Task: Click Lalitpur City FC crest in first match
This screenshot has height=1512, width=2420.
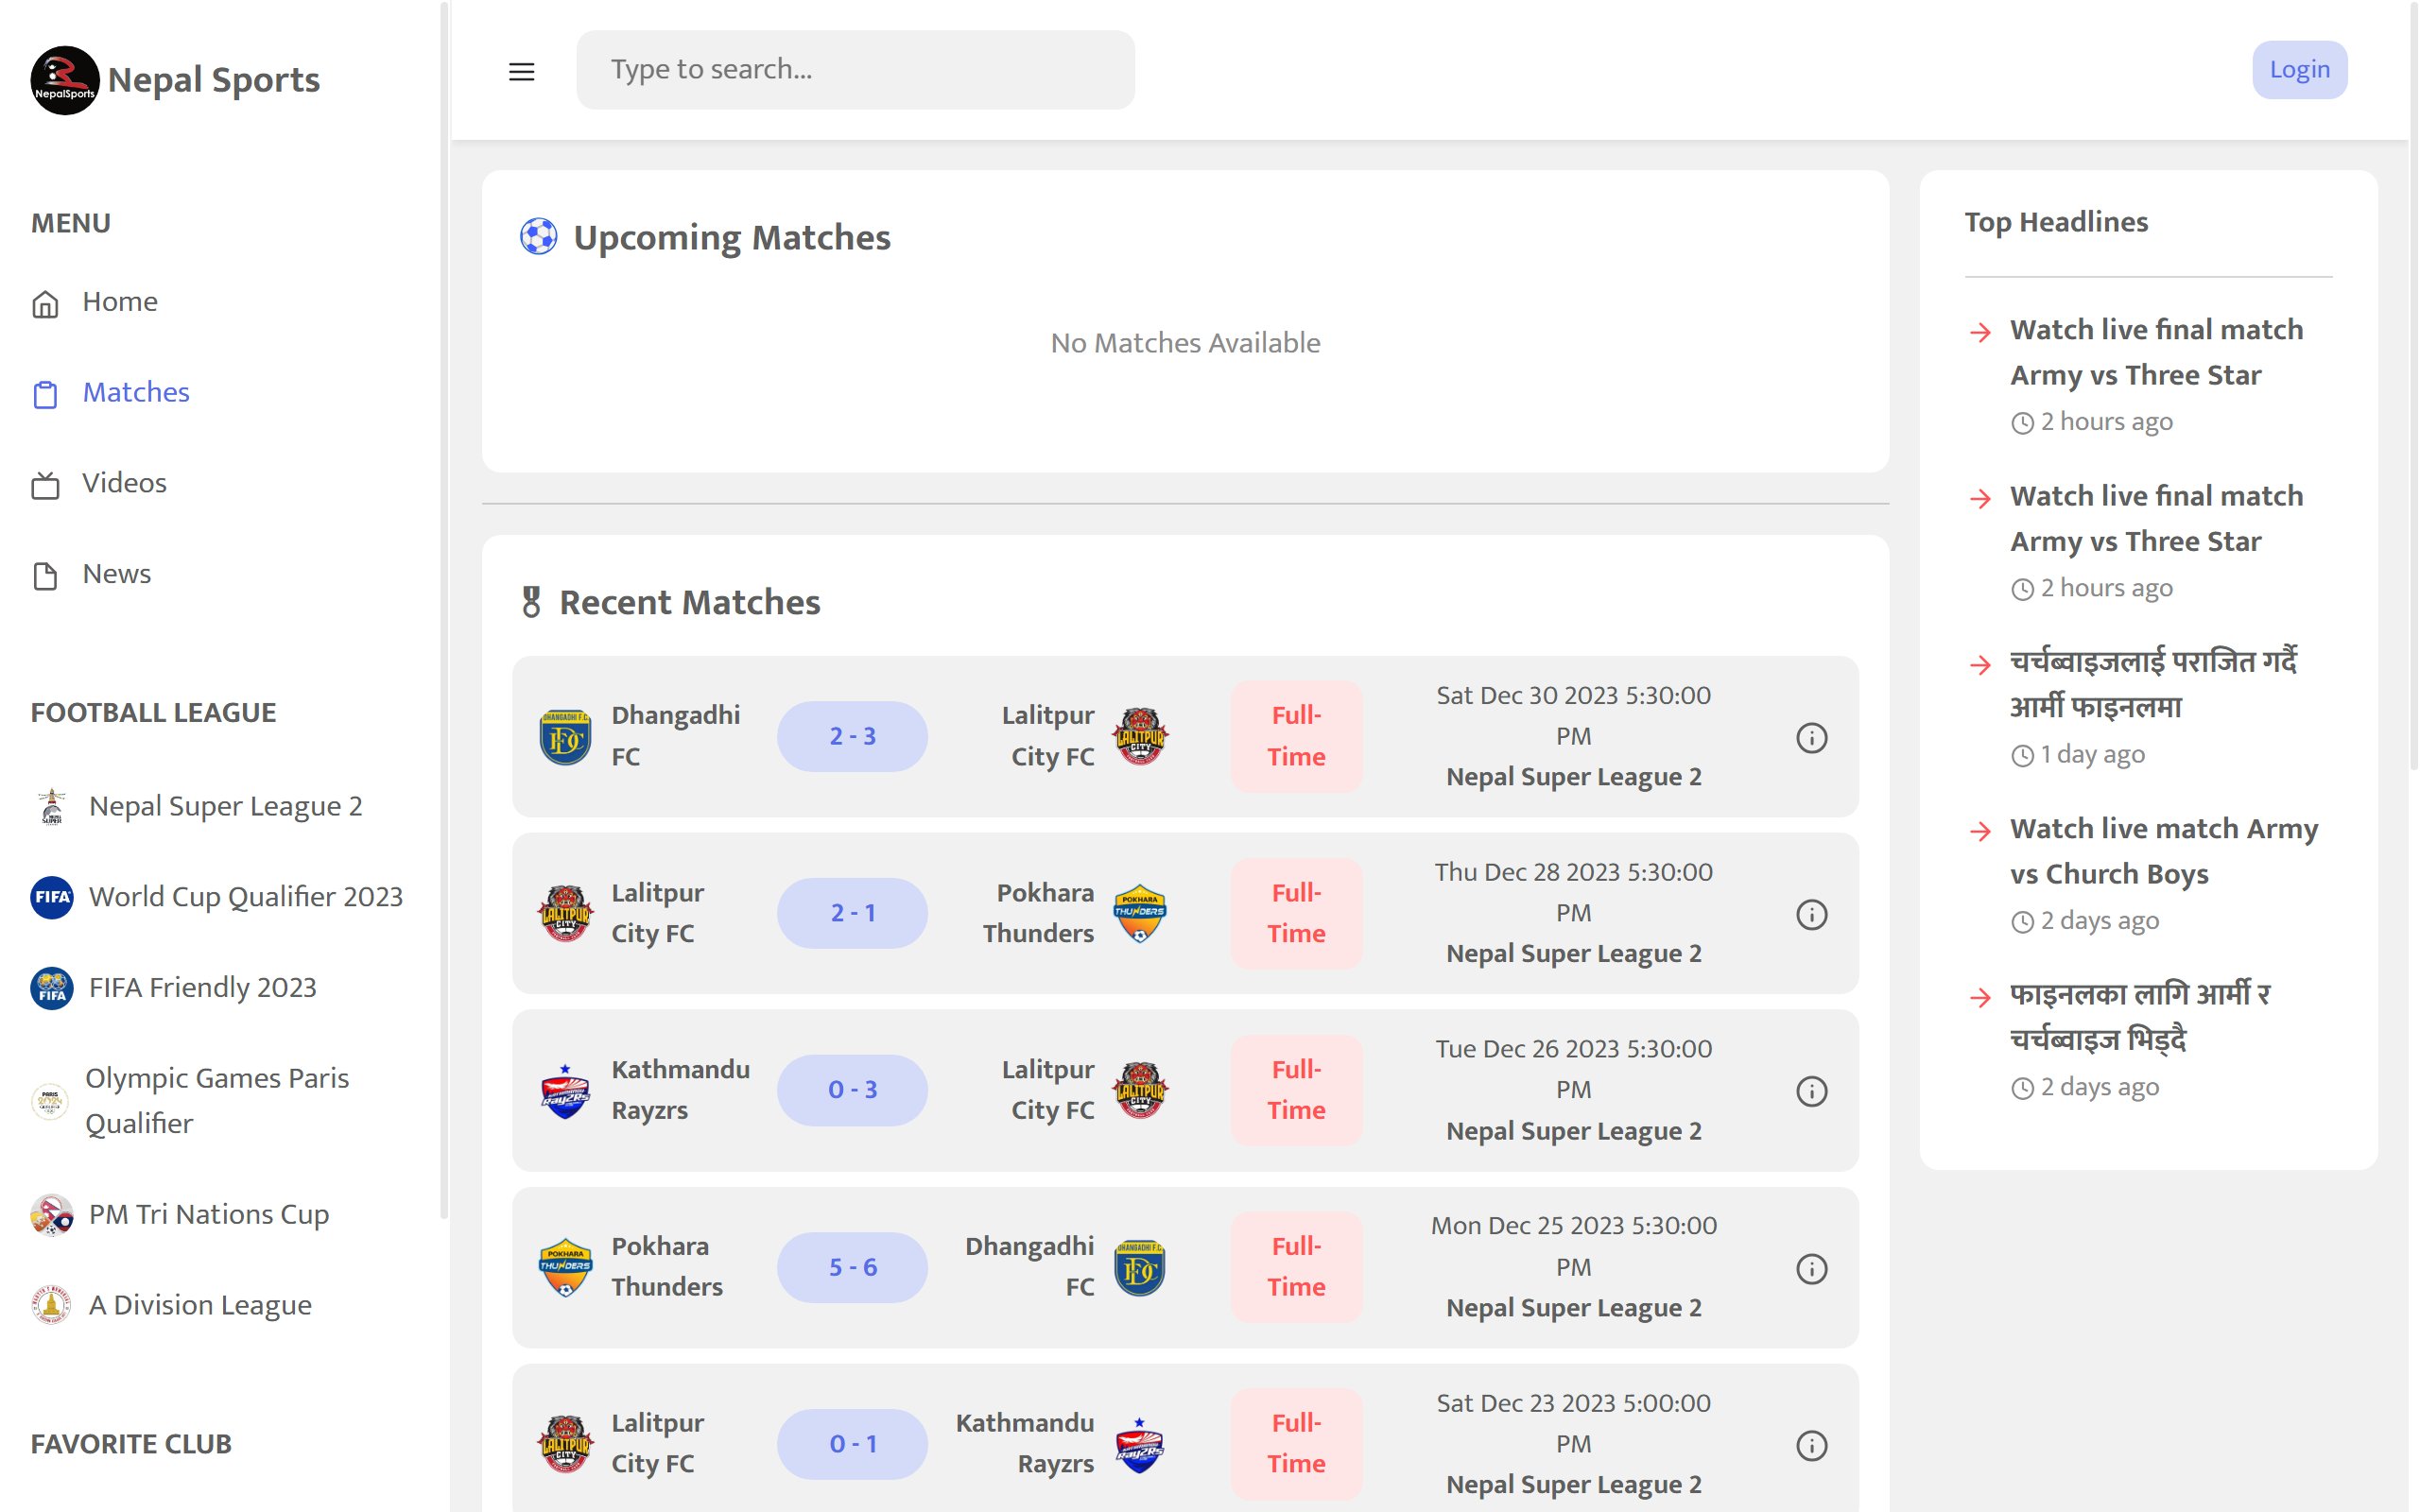Action: (1140, 736)
